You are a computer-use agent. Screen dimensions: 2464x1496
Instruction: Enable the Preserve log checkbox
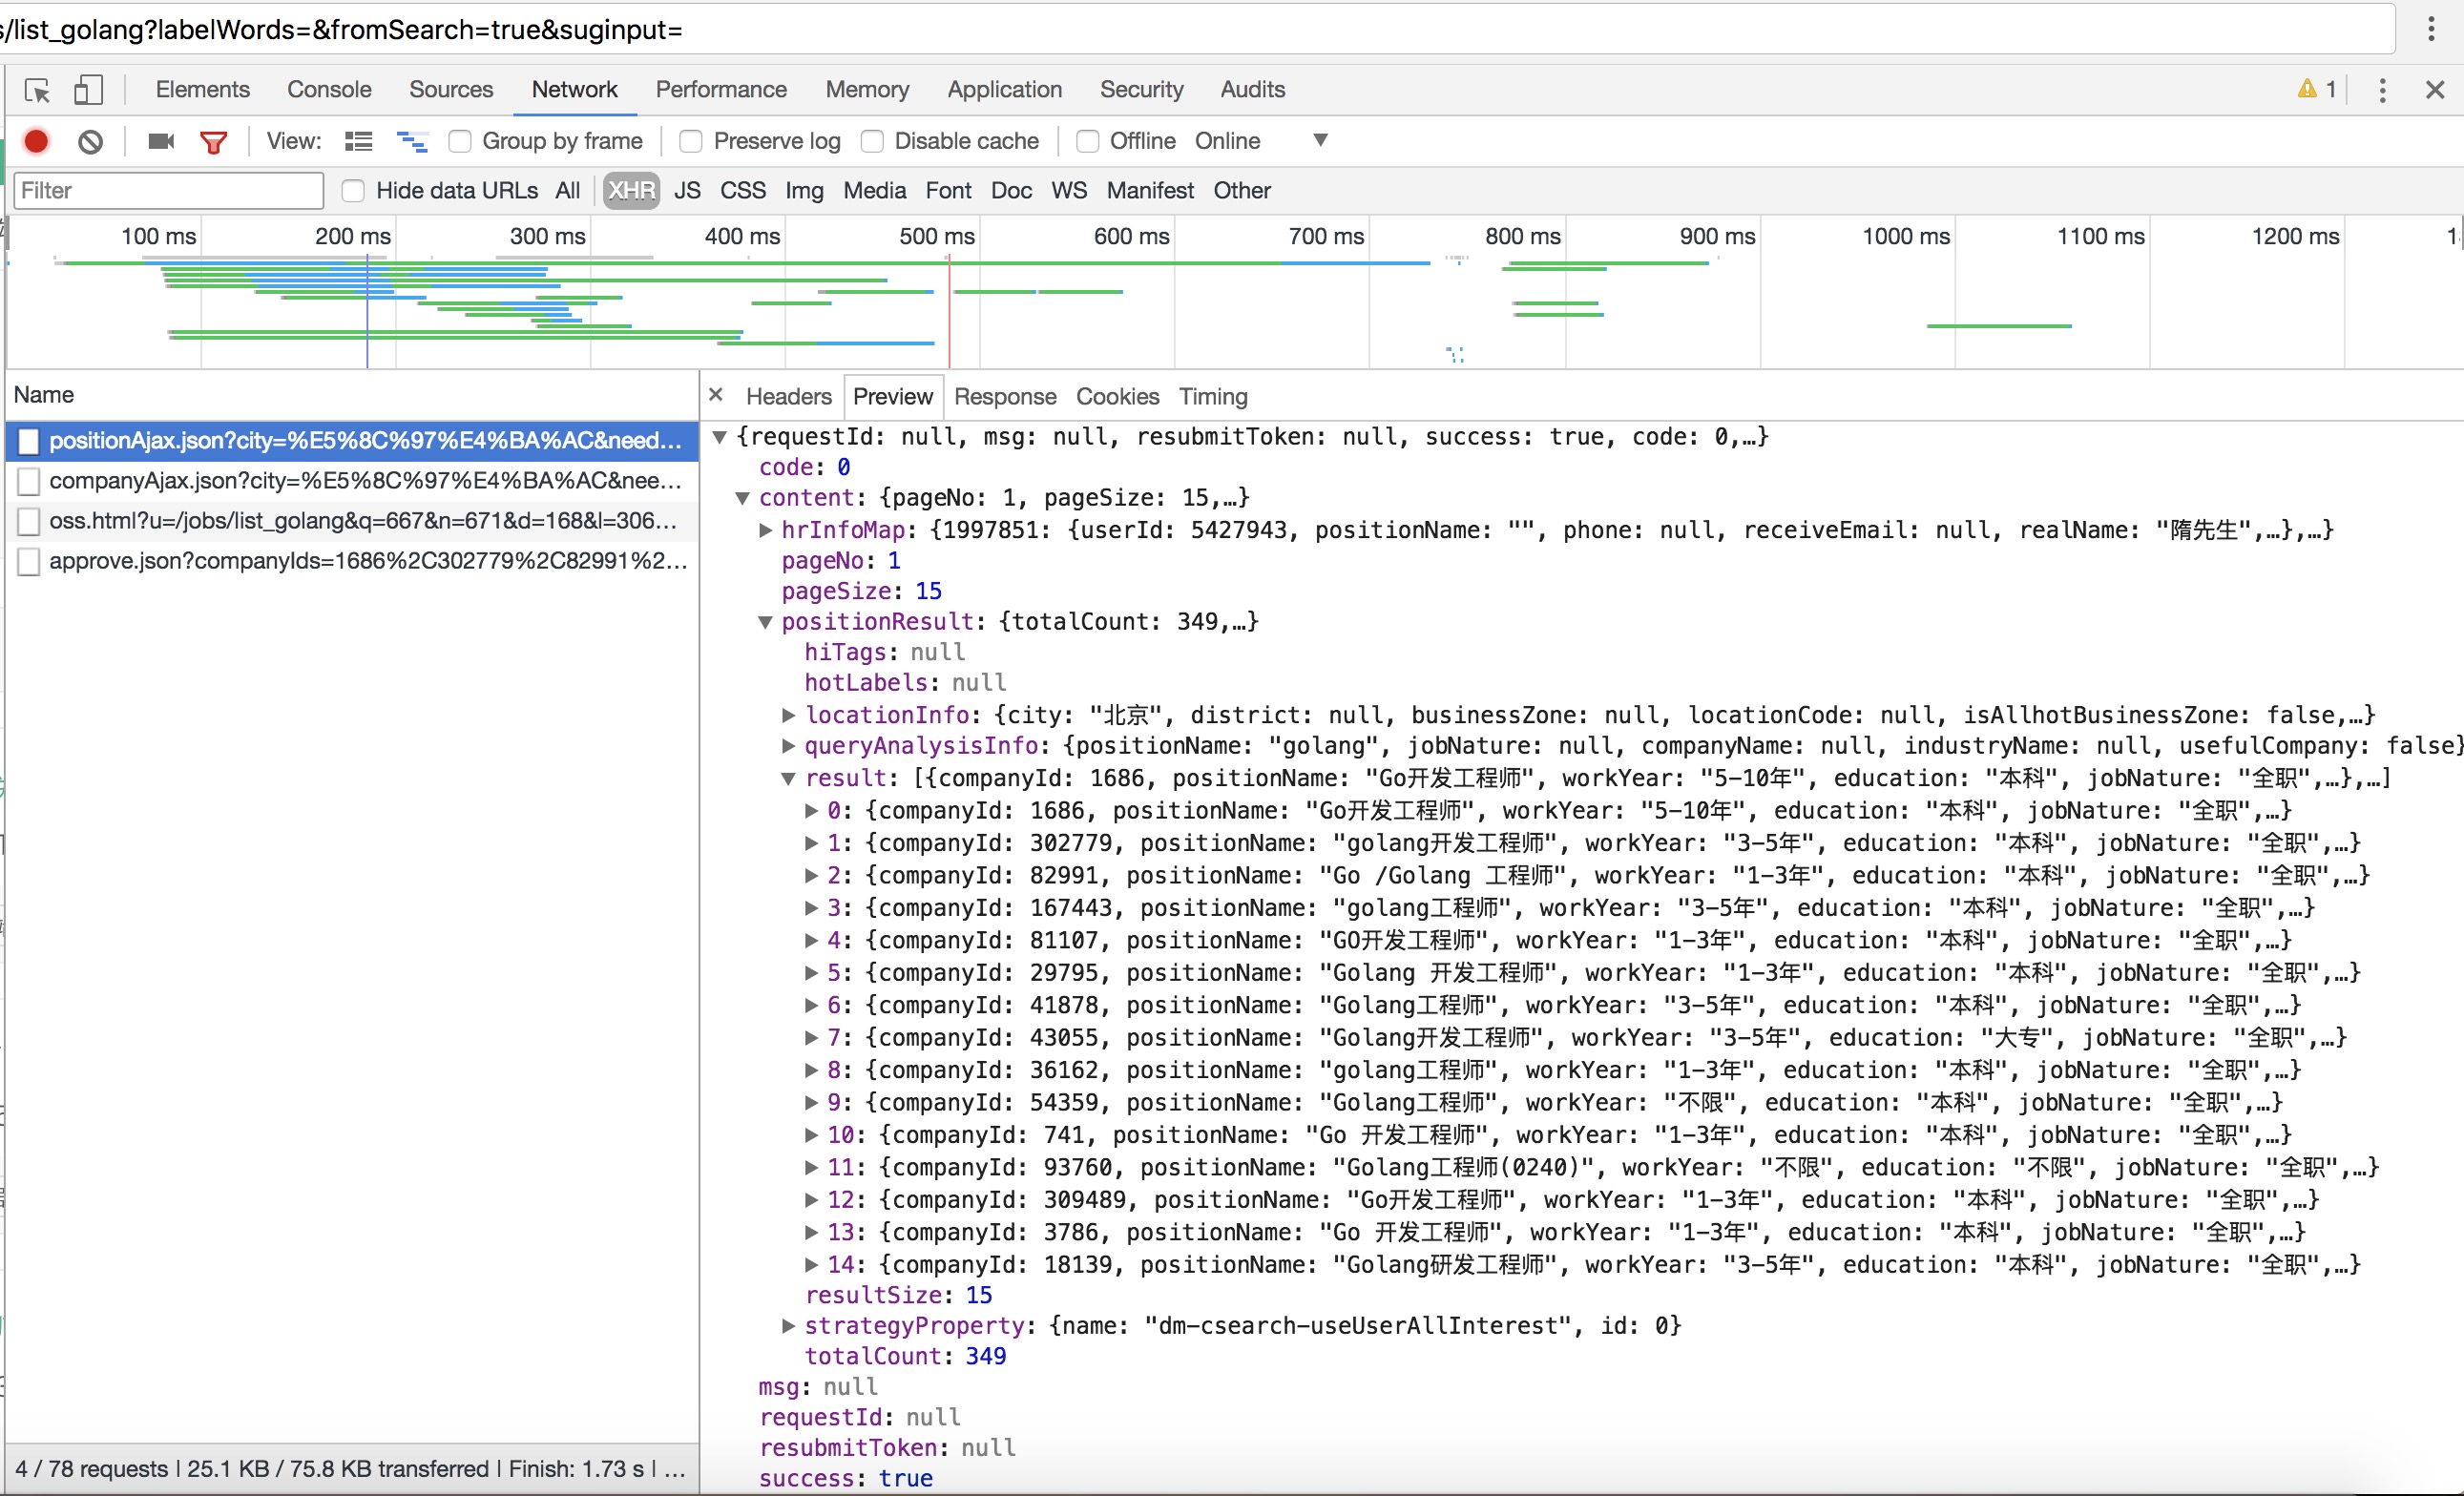691,141
